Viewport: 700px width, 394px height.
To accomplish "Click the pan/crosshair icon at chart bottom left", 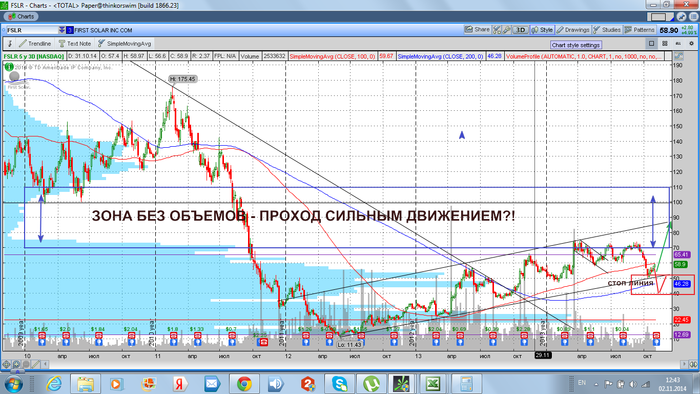I will 7,364.
